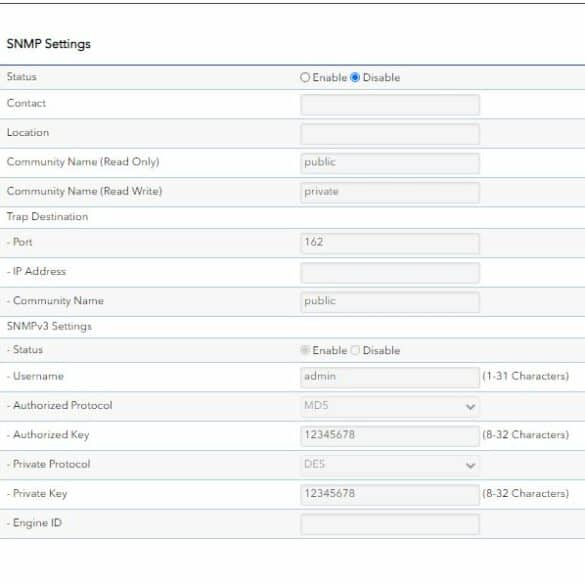
Task: Click the Trap Destination Port field
Action: (x=390, y=243)
